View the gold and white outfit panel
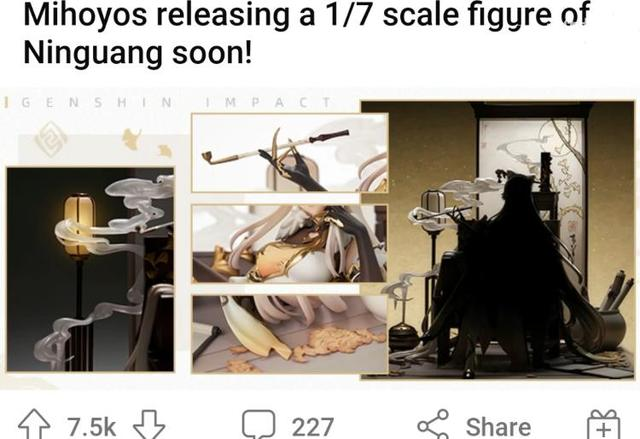Image resolution: width=640 pixels, height=439 pixels. (289, 244)
